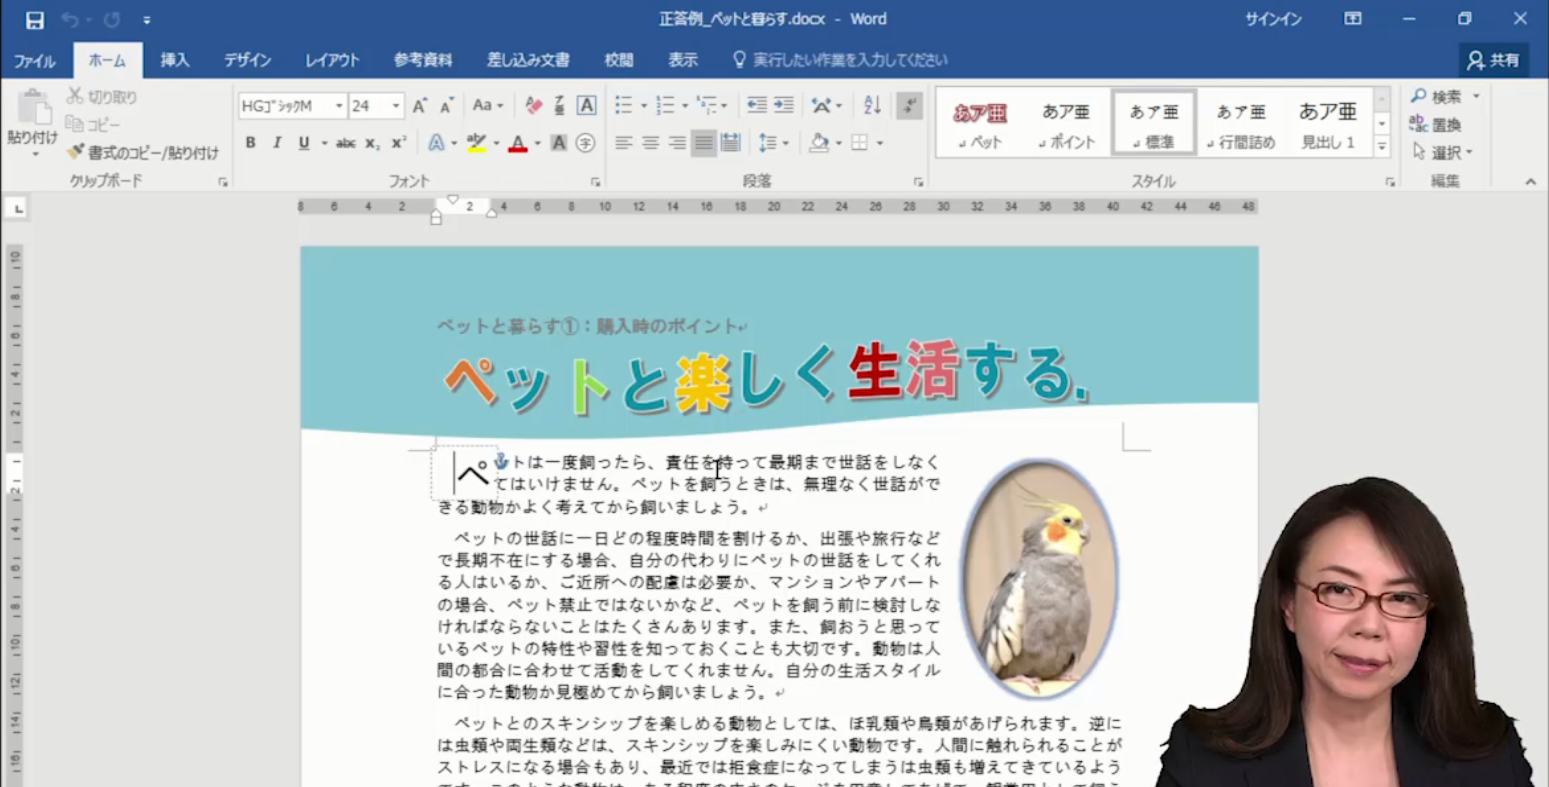Click the Increase Indent icon
This screenshot has height=787, width=1549.
(x=784, y=105)
